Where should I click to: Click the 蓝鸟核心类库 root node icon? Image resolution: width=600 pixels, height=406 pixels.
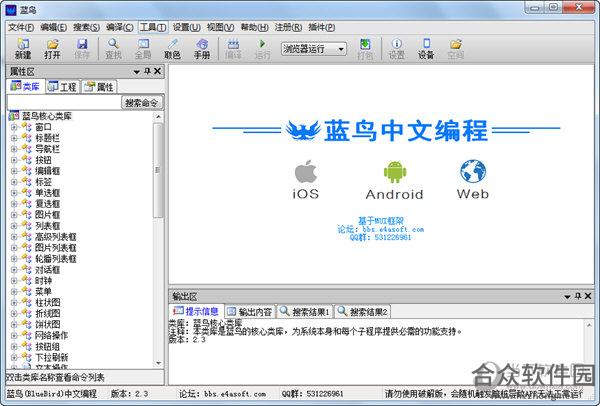coord(14,116)
